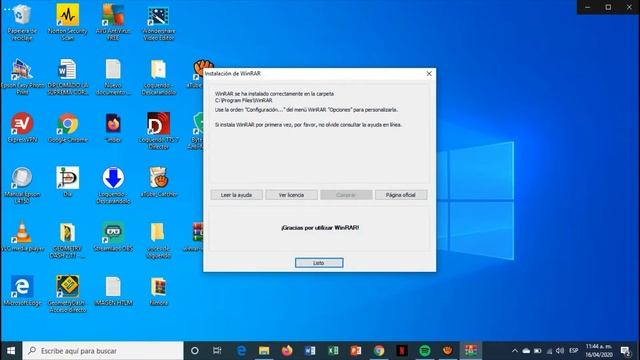Select the Firefox file icon on desktop
Viewport: 640px width, 360px height.
coord(113,128)
